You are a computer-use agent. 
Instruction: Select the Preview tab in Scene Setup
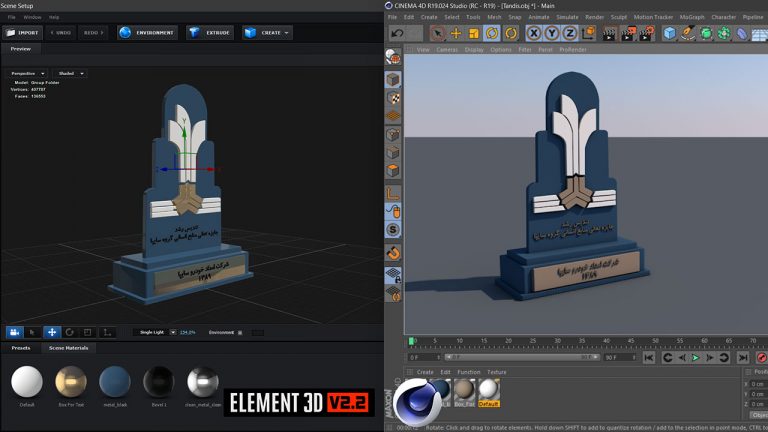tap(21, 49)
